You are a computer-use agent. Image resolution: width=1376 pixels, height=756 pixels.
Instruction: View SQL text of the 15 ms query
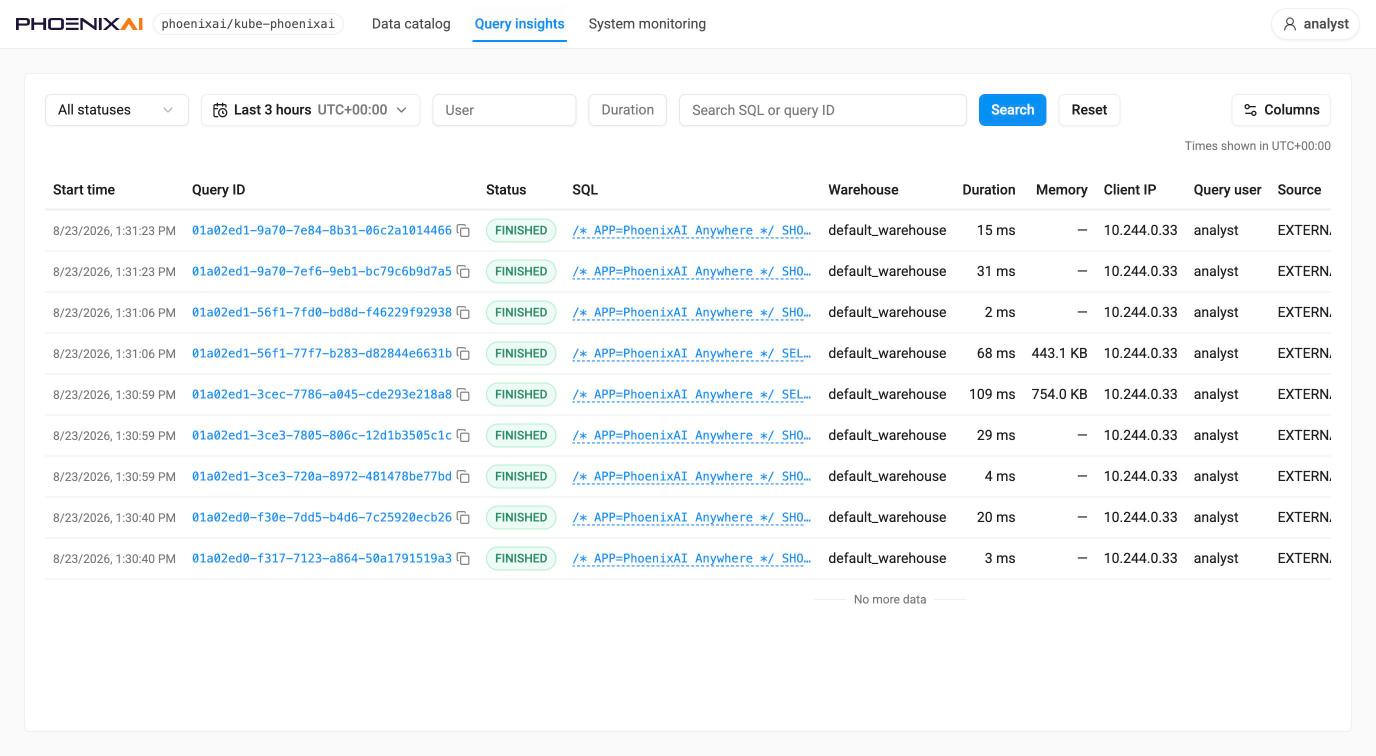691,231
